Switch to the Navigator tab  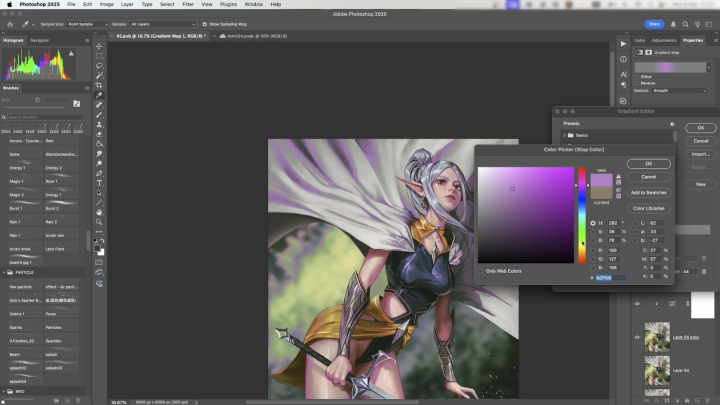40,40
